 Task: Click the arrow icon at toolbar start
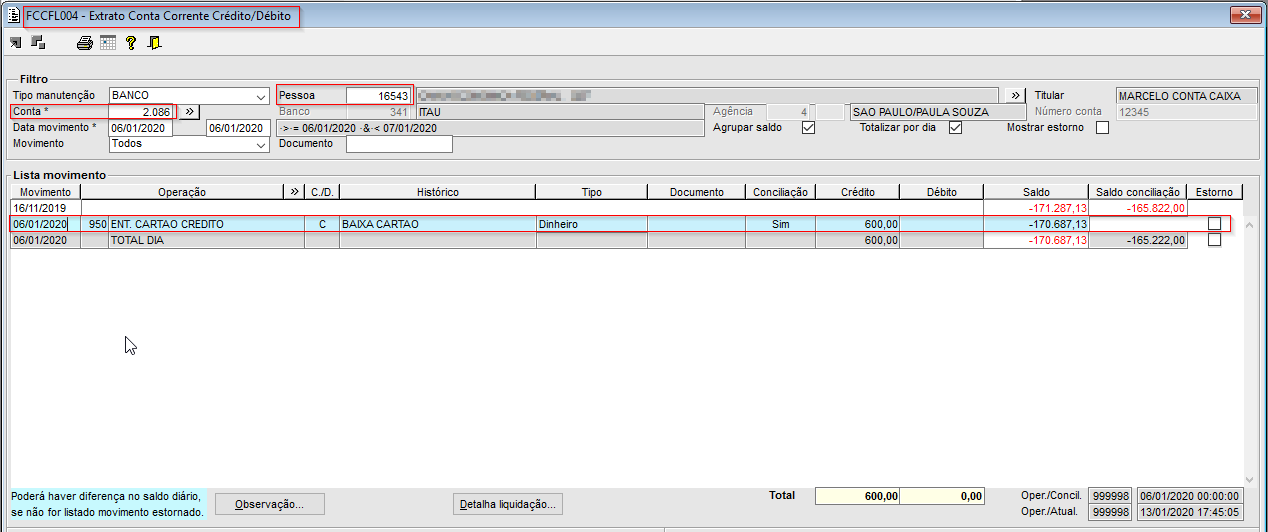click(x=15, y=43)
